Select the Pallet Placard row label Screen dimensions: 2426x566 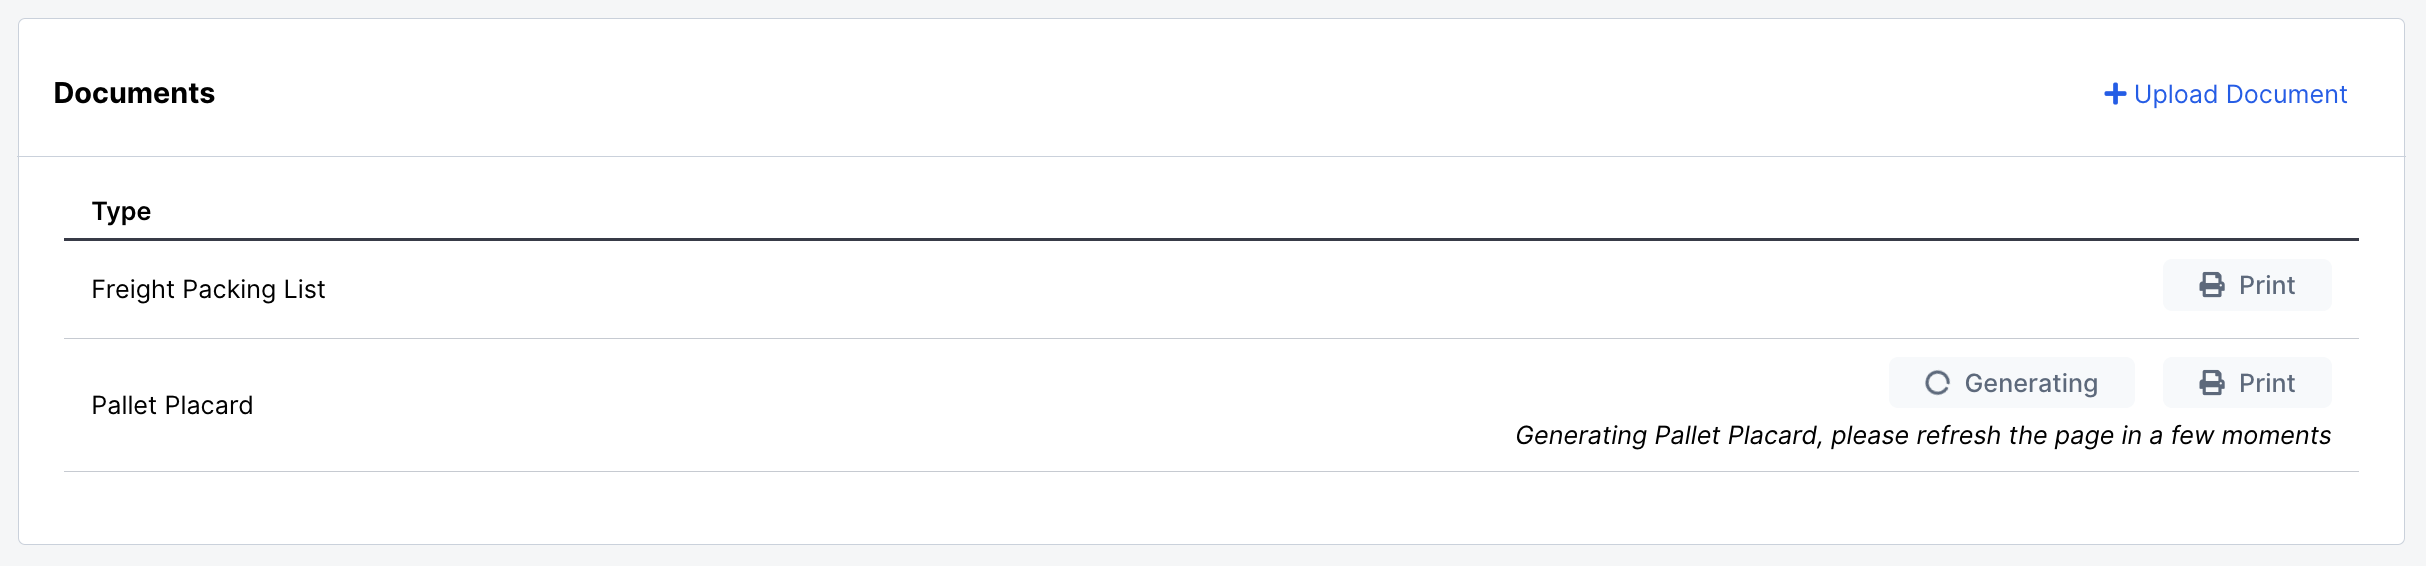click(x=172, y=405)
